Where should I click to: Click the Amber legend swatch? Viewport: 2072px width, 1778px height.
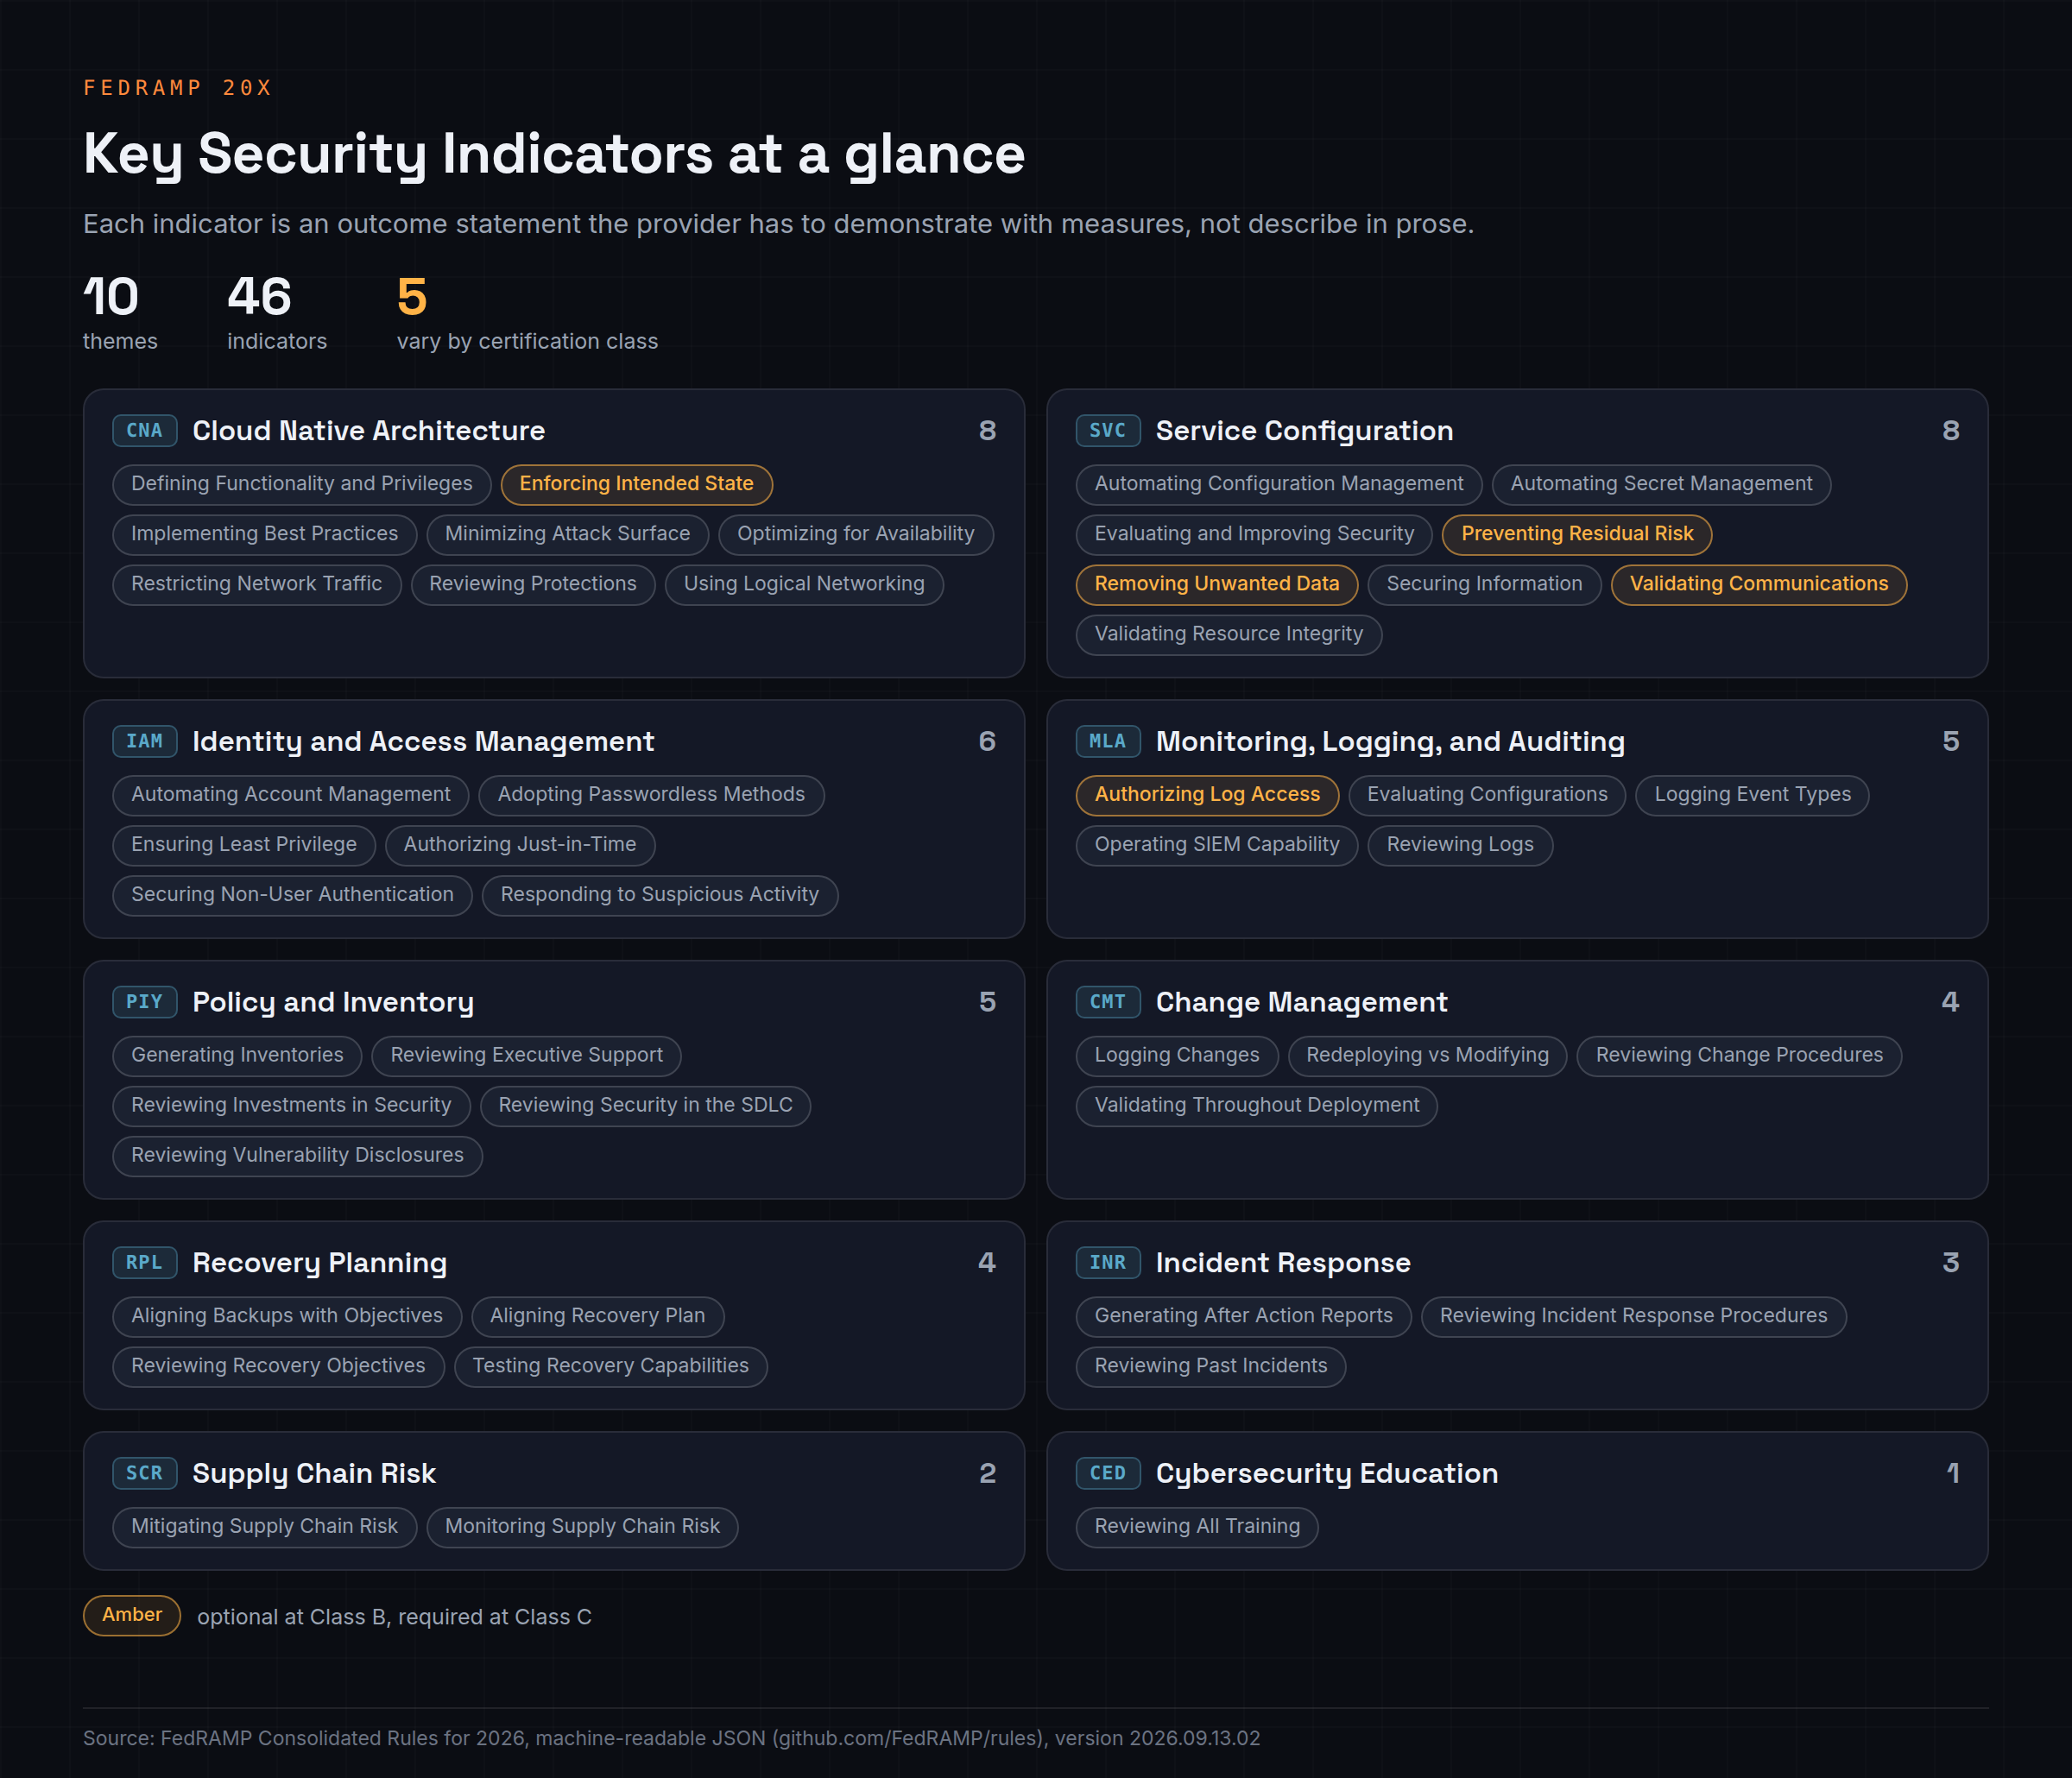pos(131,1615)
